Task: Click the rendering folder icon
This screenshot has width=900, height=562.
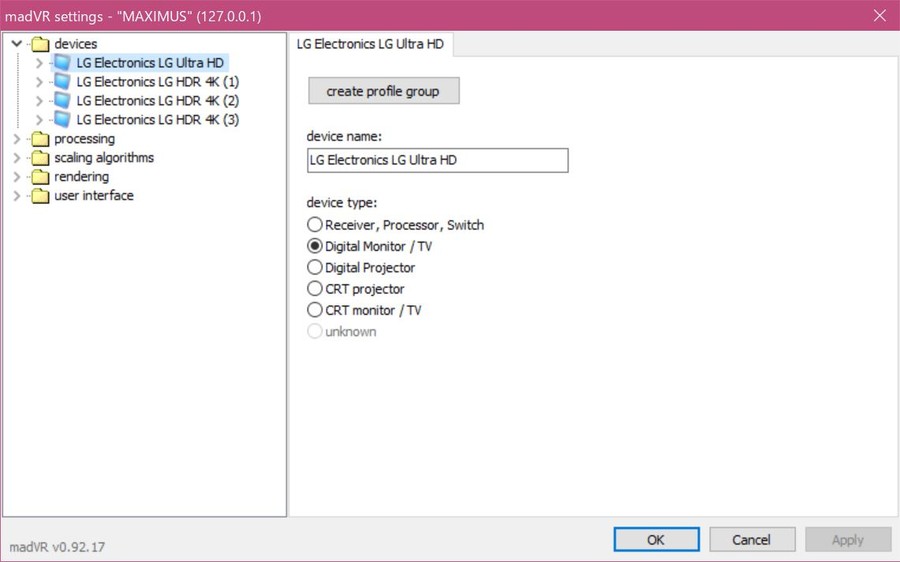Action: coord(40,177)
